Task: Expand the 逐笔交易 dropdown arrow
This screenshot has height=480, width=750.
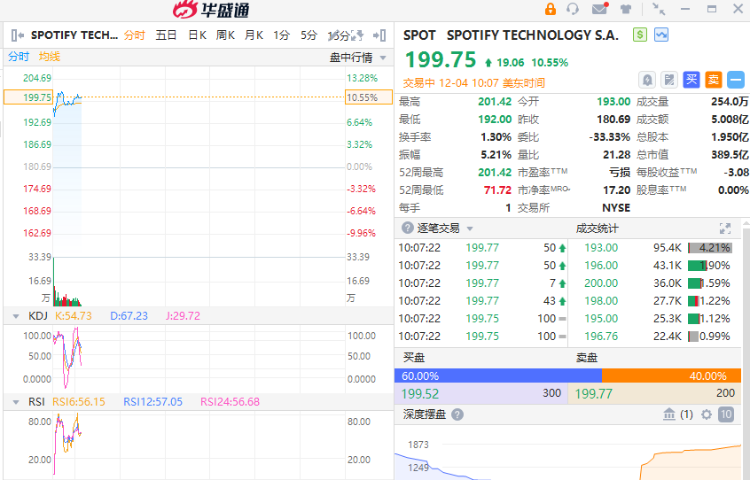Action: click(408, 228)
